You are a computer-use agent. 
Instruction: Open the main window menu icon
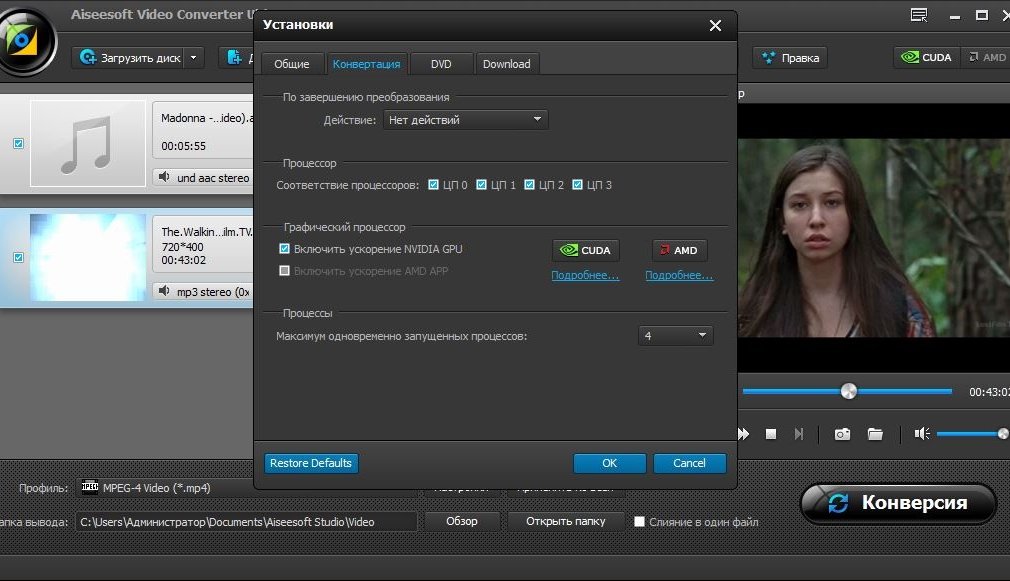(919, 15)
